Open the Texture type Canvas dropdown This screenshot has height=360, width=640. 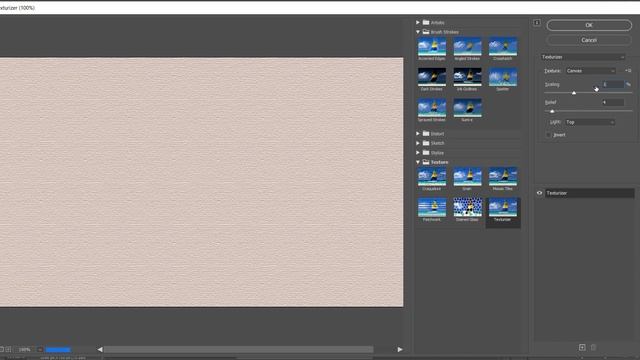tap(591, 71)
